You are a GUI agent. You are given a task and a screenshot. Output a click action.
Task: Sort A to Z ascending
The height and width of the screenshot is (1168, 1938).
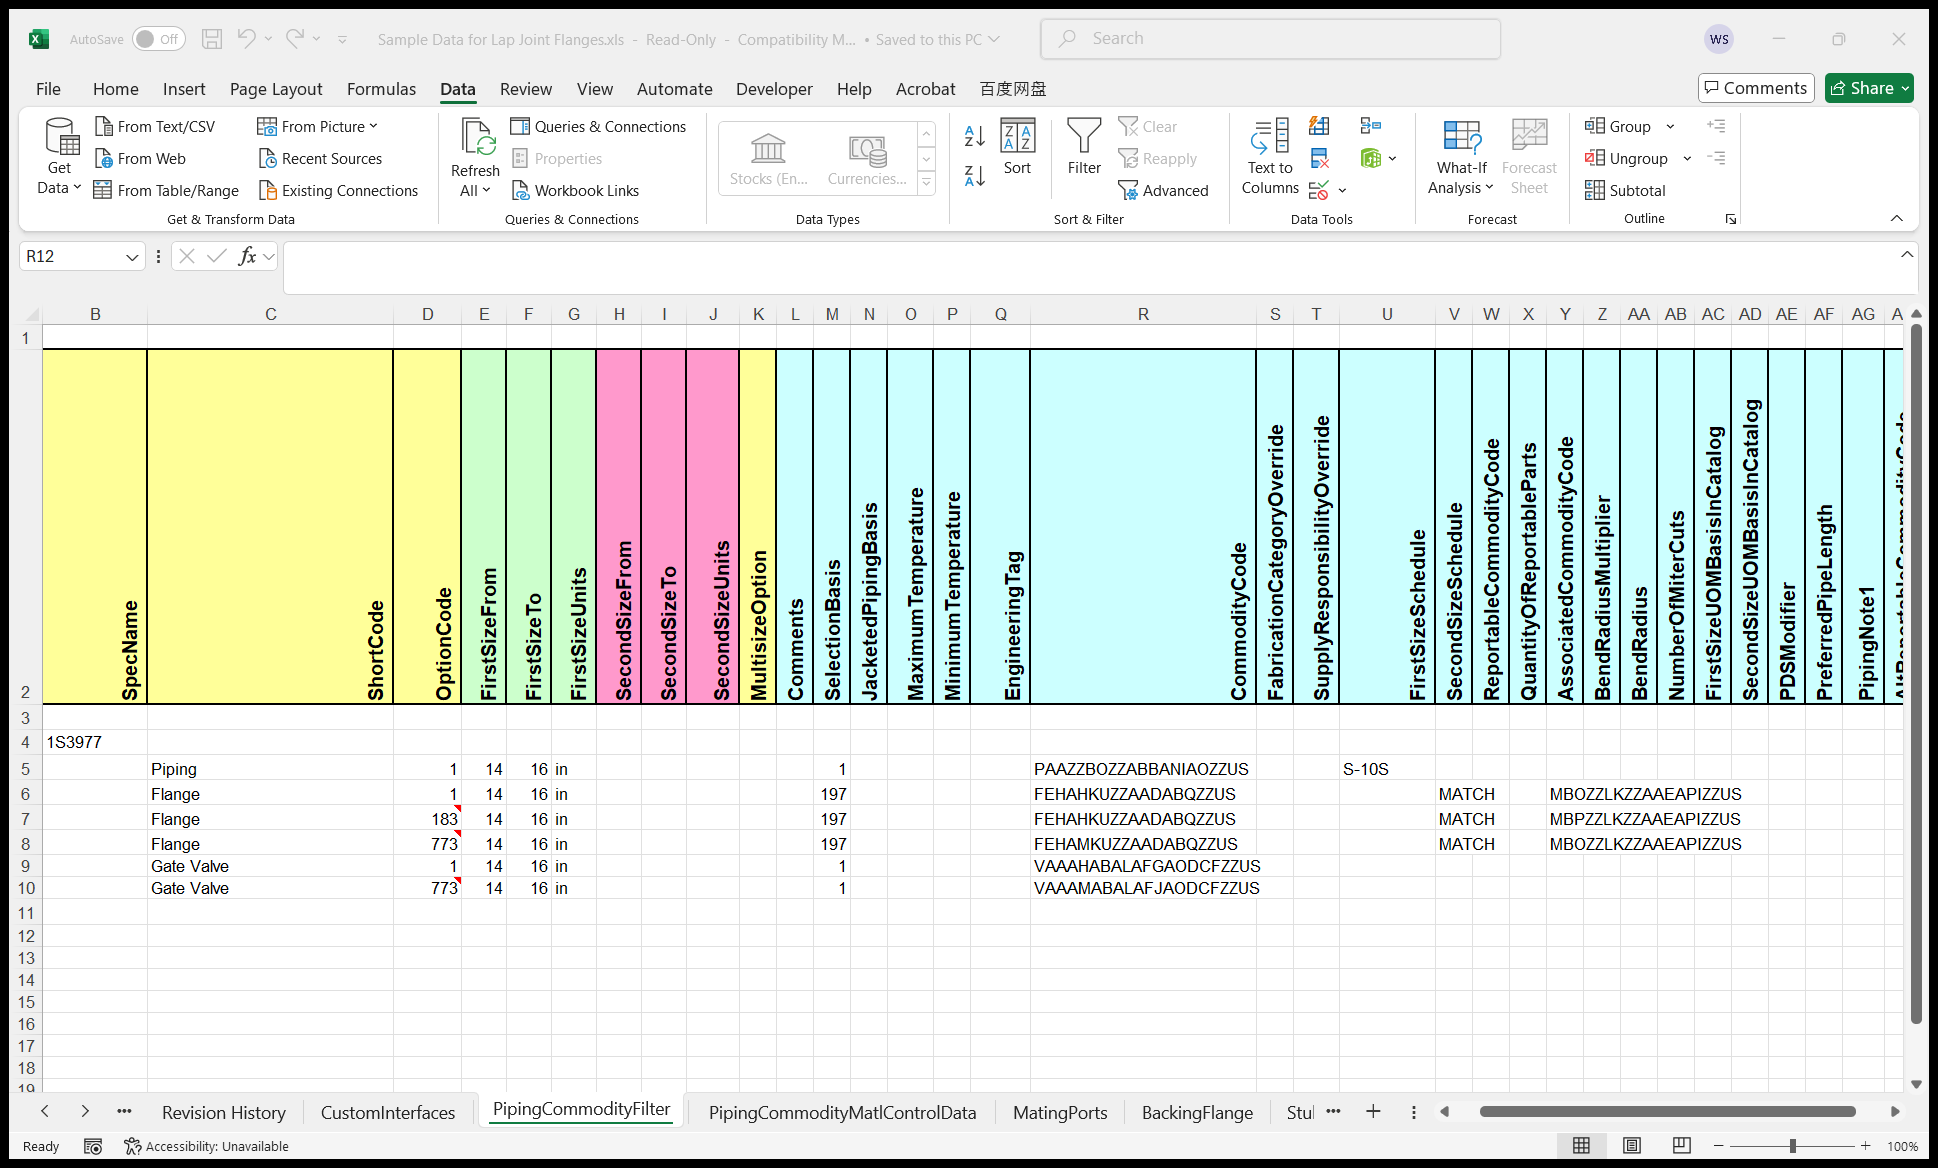(x=975, y=136)
